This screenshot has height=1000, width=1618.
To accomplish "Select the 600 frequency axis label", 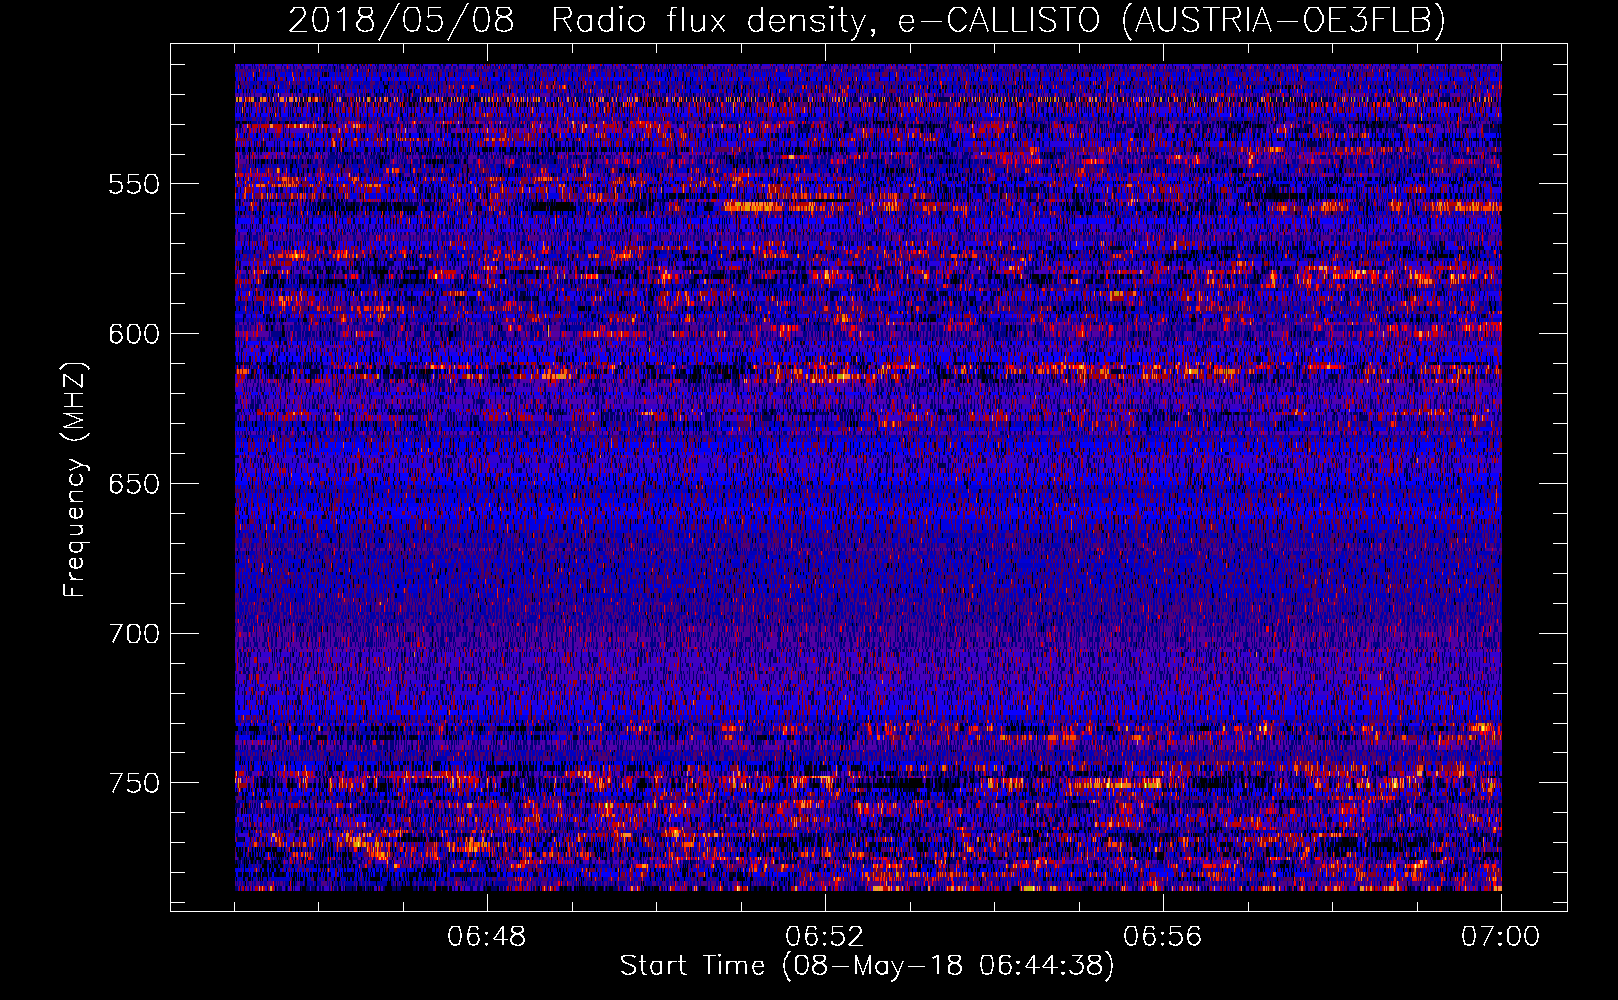I will (x=134, y=334).
